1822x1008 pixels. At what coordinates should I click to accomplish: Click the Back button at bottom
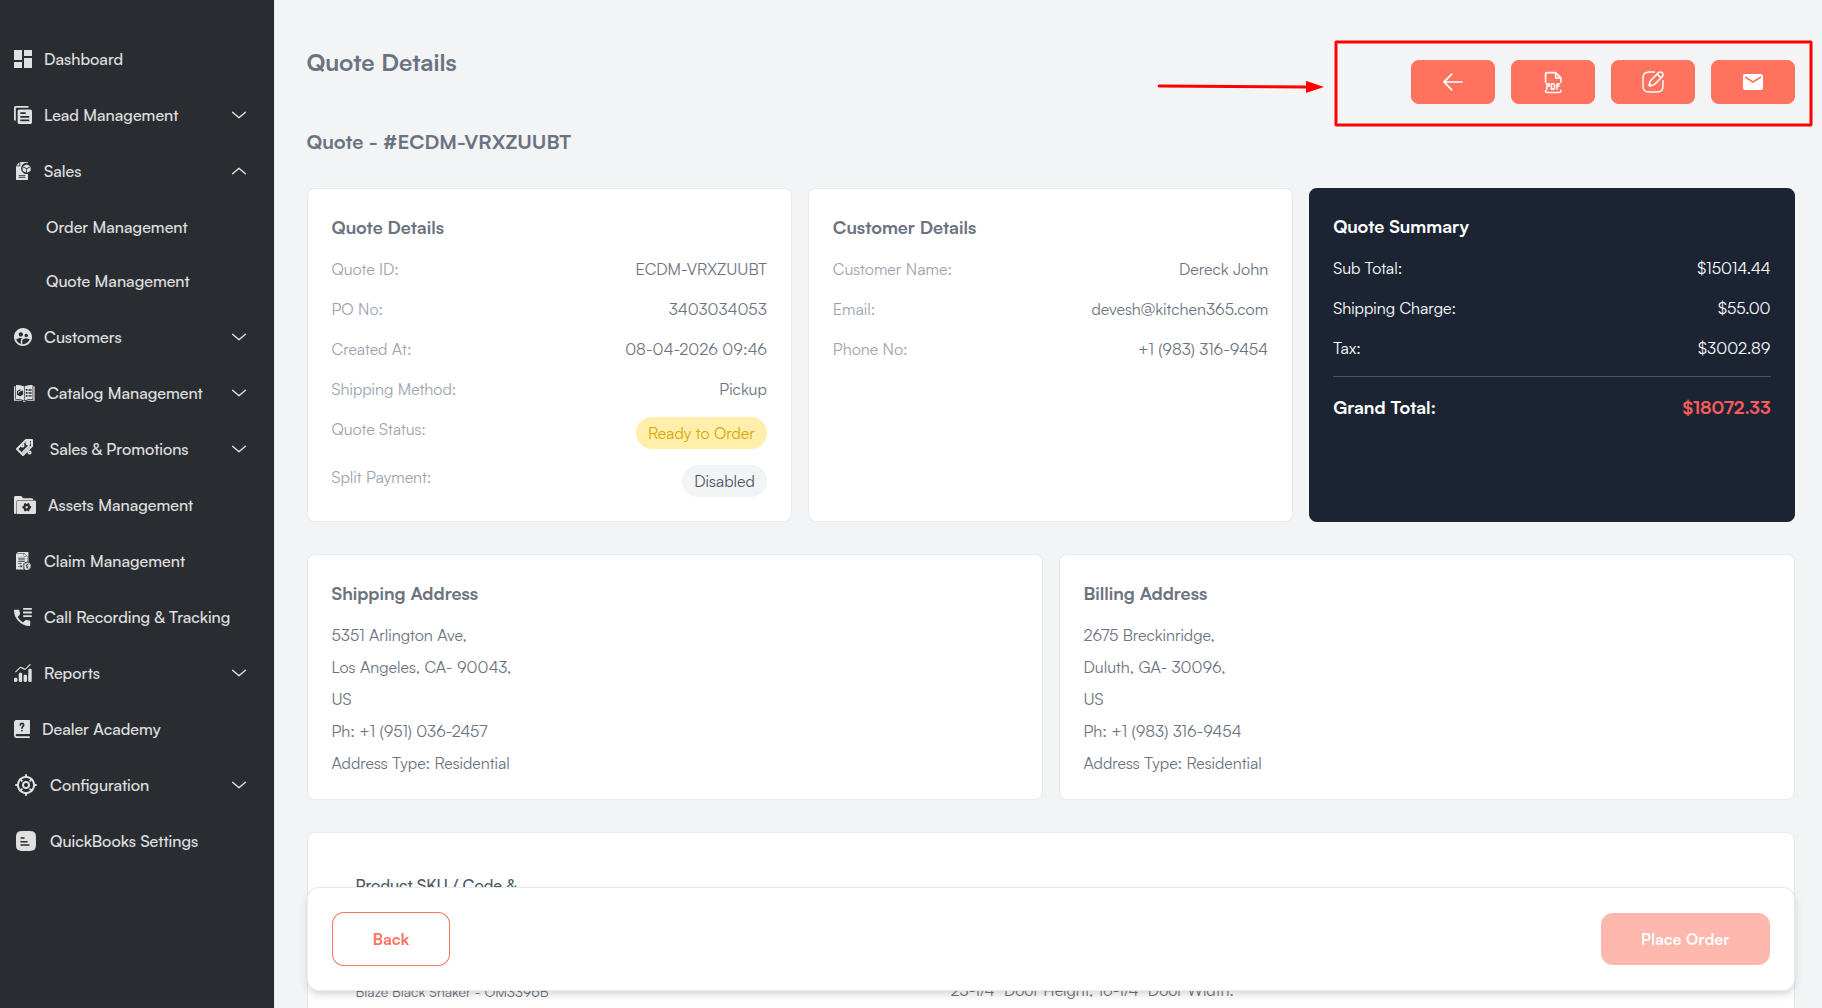point(391,939)
